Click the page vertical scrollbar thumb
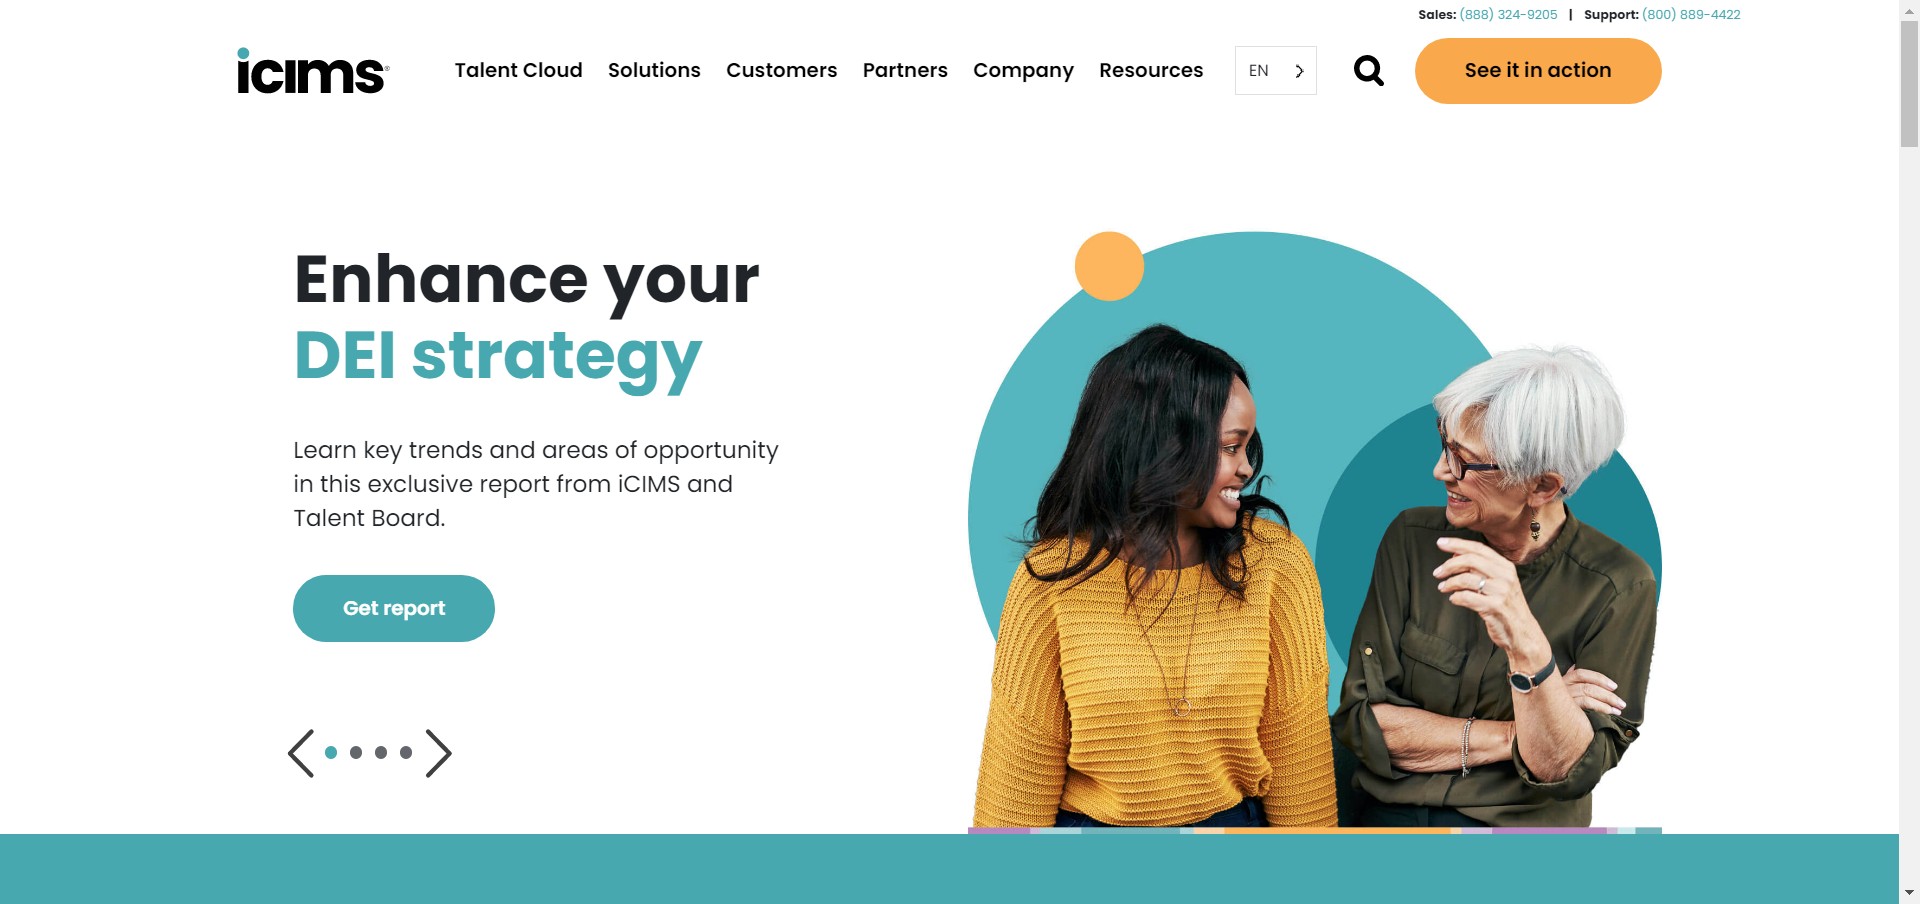 click(x=1909, y=84)
